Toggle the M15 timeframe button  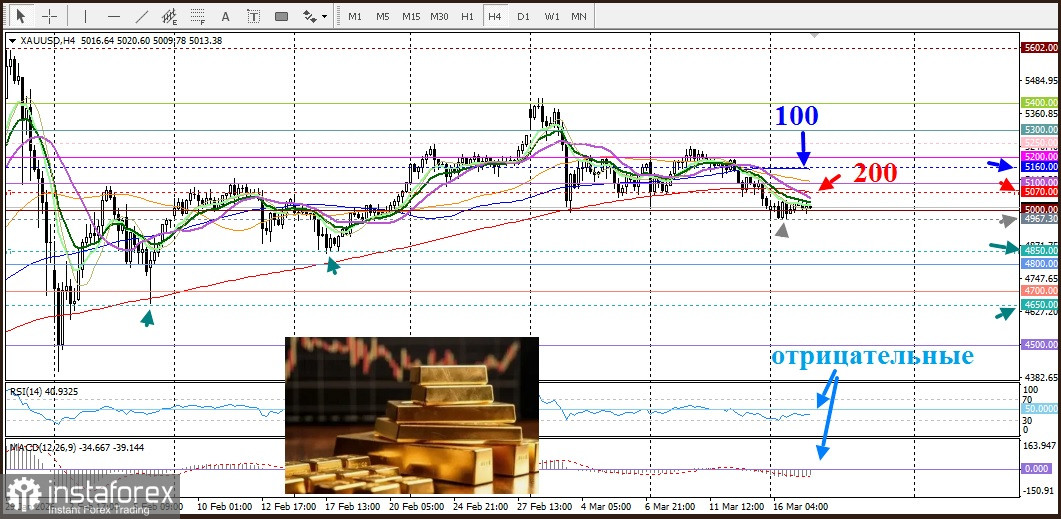click(411, 16)
